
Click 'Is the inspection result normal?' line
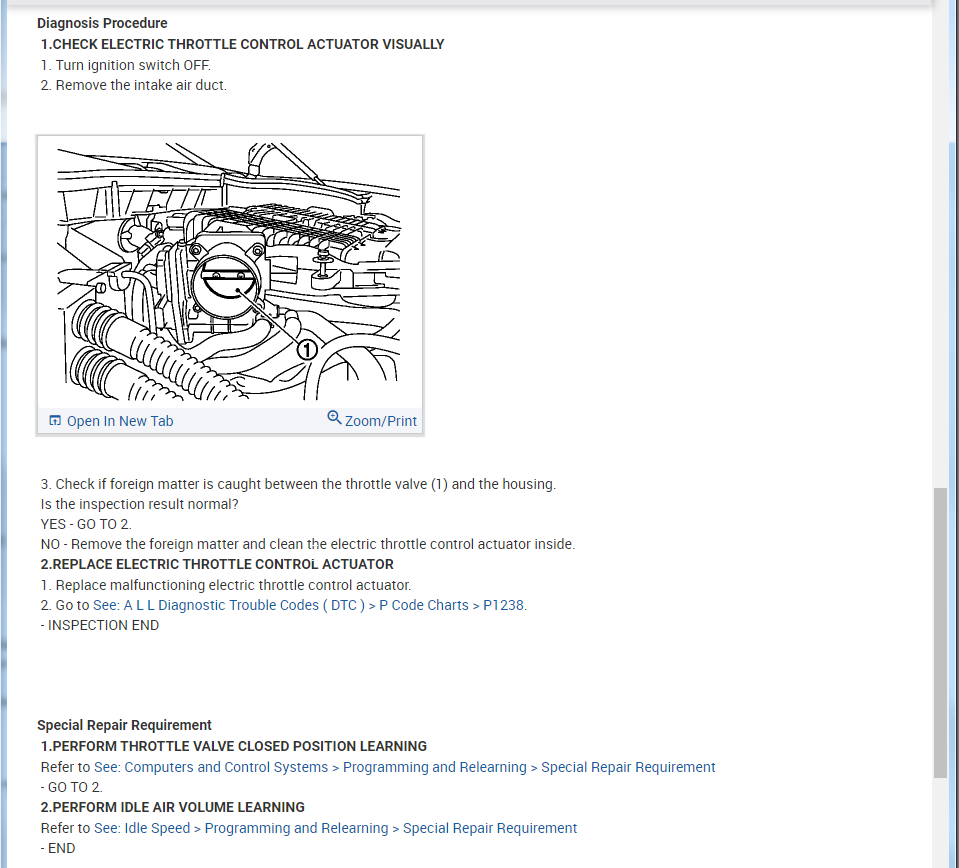(139, 504)
